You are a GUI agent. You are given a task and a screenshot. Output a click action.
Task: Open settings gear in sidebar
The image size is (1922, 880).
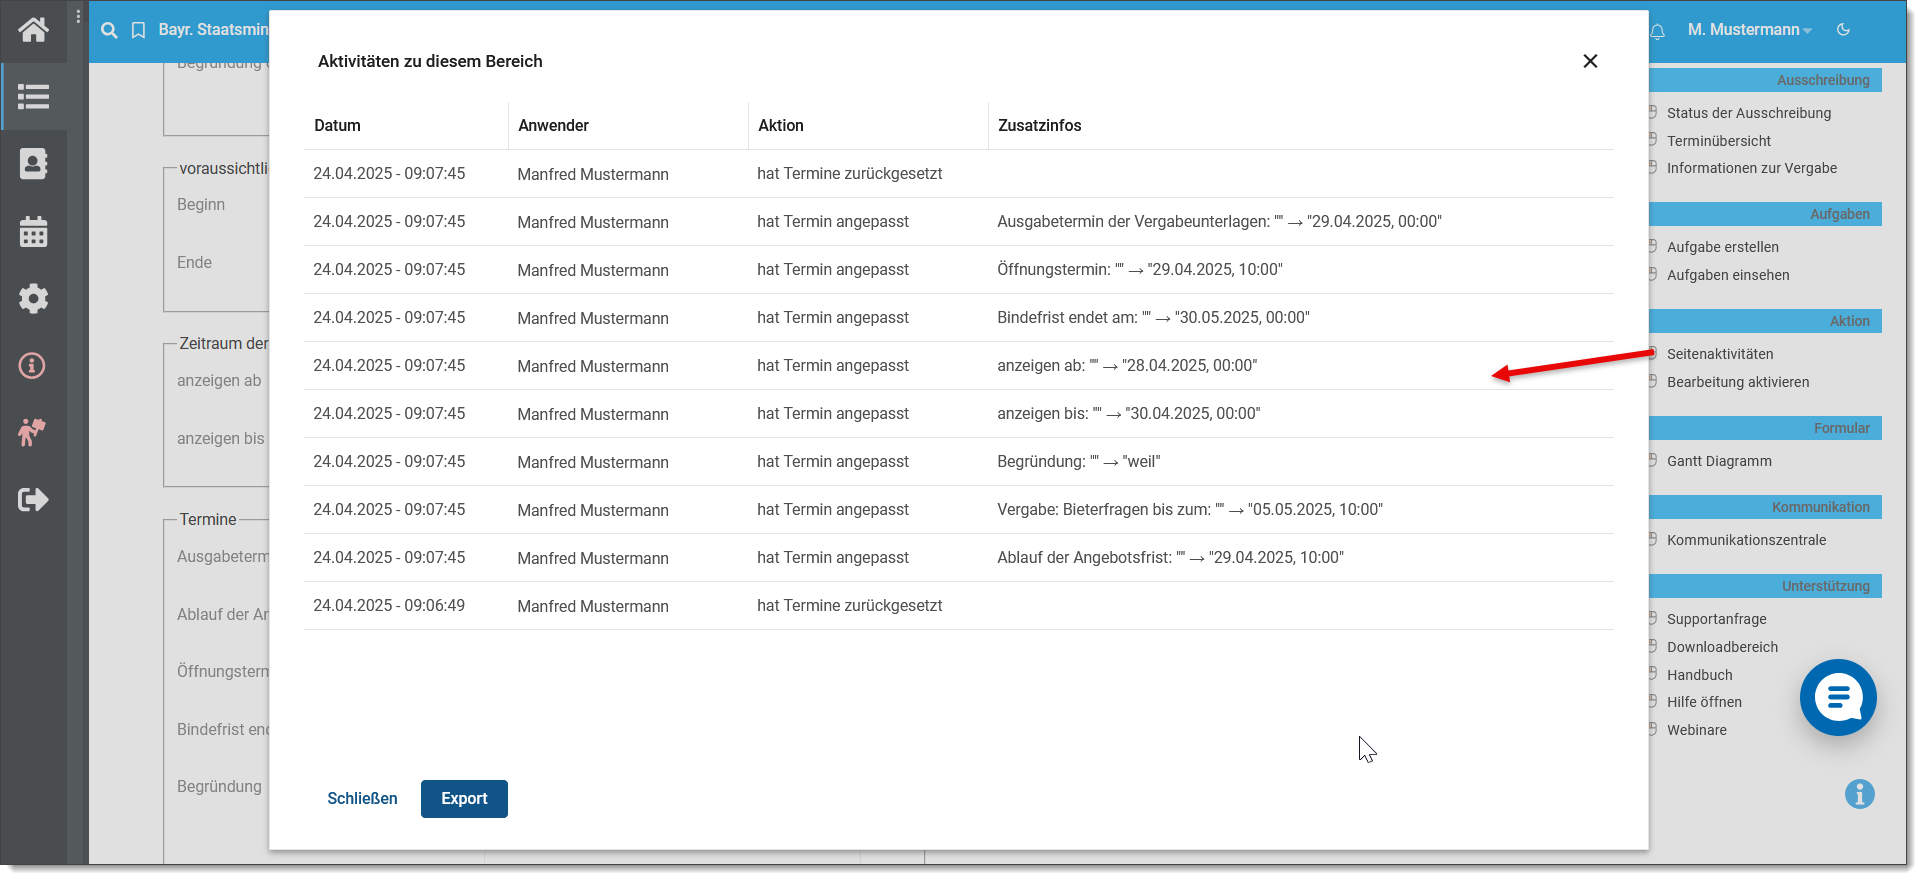point(33,298)
